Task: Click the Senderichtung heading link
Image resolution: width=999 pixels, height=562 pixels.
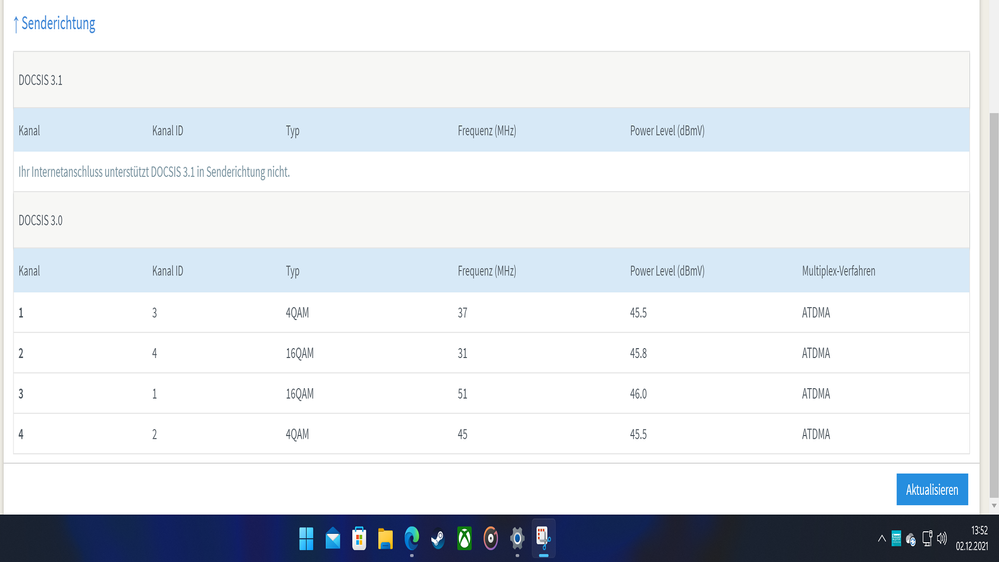Action: click(58, 24)
